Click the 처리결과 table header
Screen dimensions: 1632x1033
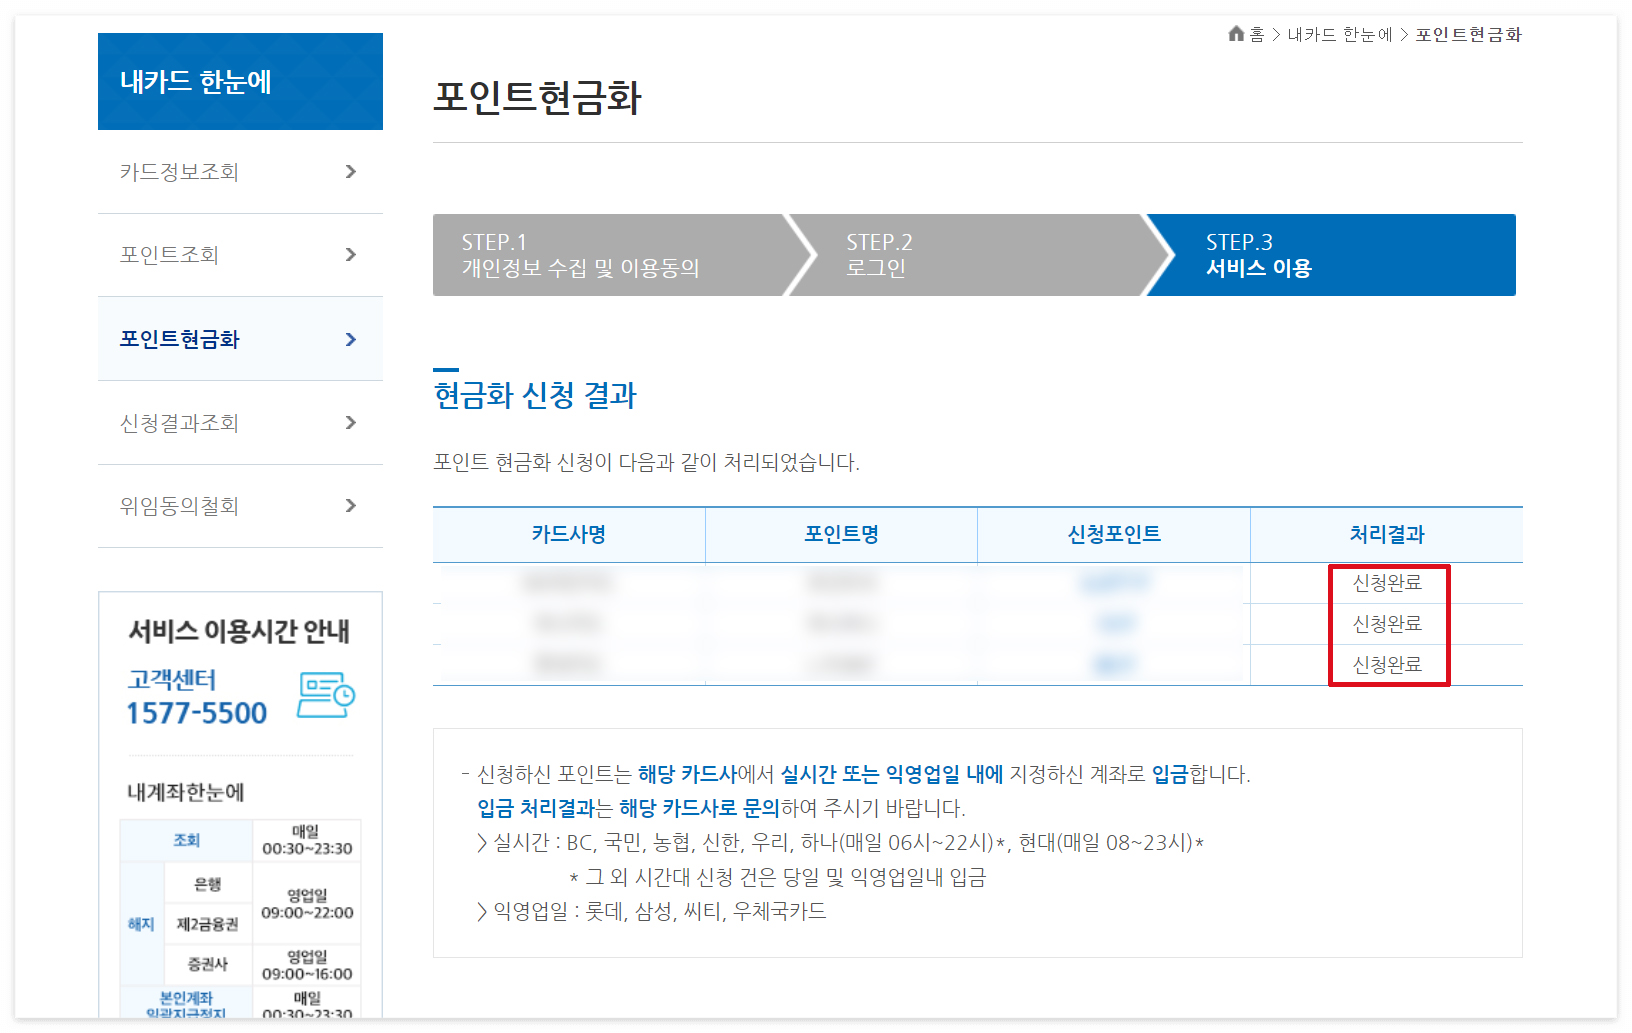pyautogui.click(x=1387, y=534)
